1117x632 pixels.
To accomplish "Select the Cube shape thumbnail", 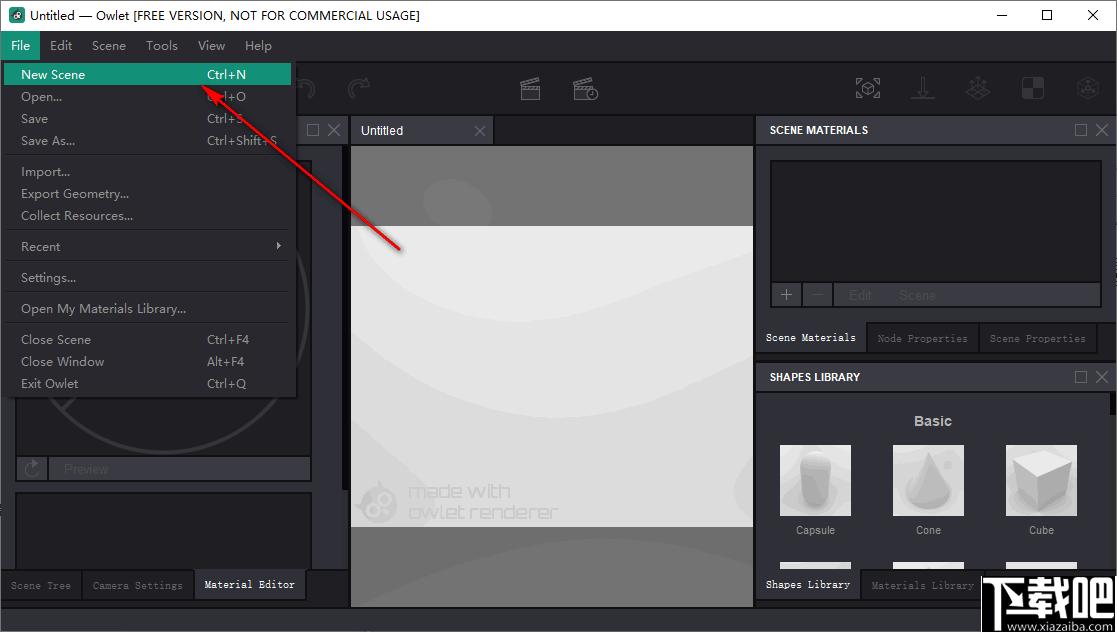I will click(1041, 481).
